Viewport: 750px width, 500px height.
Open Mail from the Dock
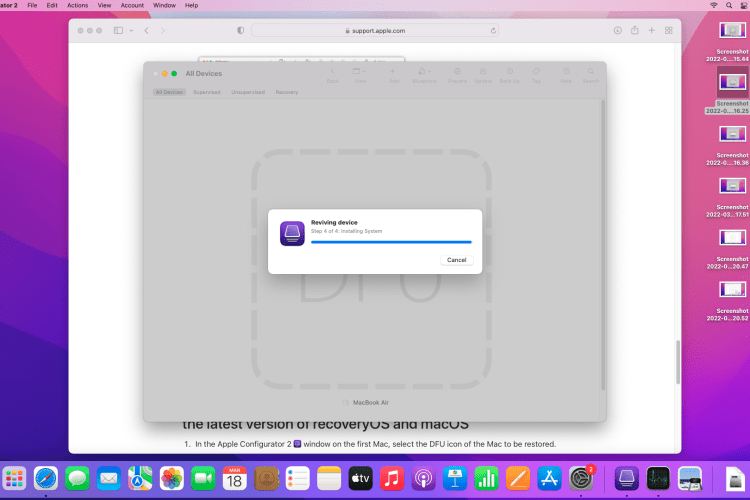click(109, 478)
